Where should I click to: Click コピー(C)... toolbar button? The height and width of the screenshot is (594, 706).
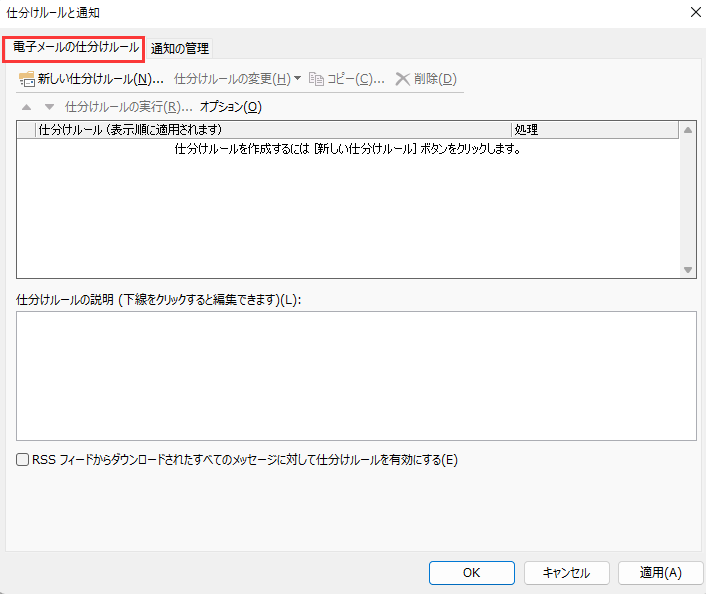347,79
